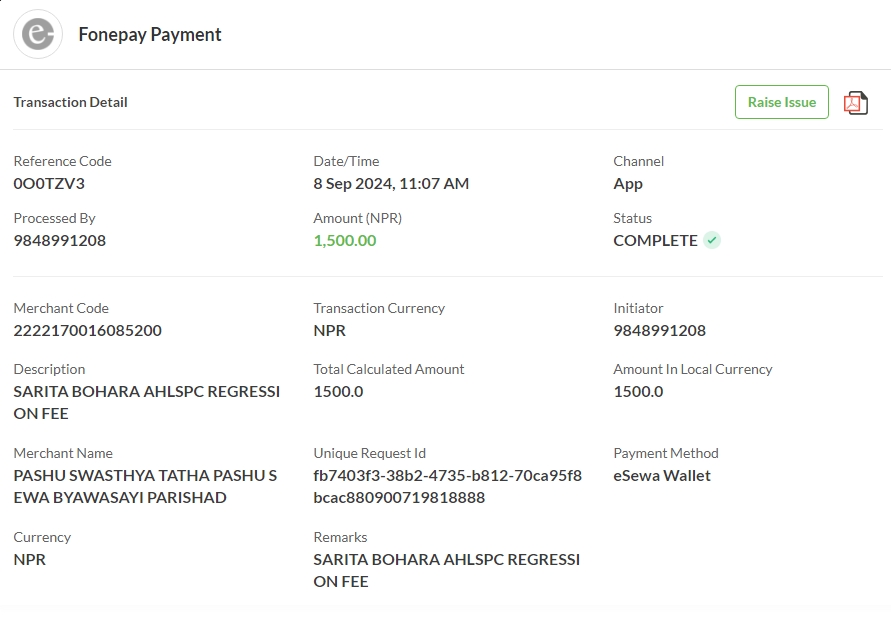Click the Status label
Image resolution: width=891 pixels, height=621 pixels.
(x=632, y=218)
